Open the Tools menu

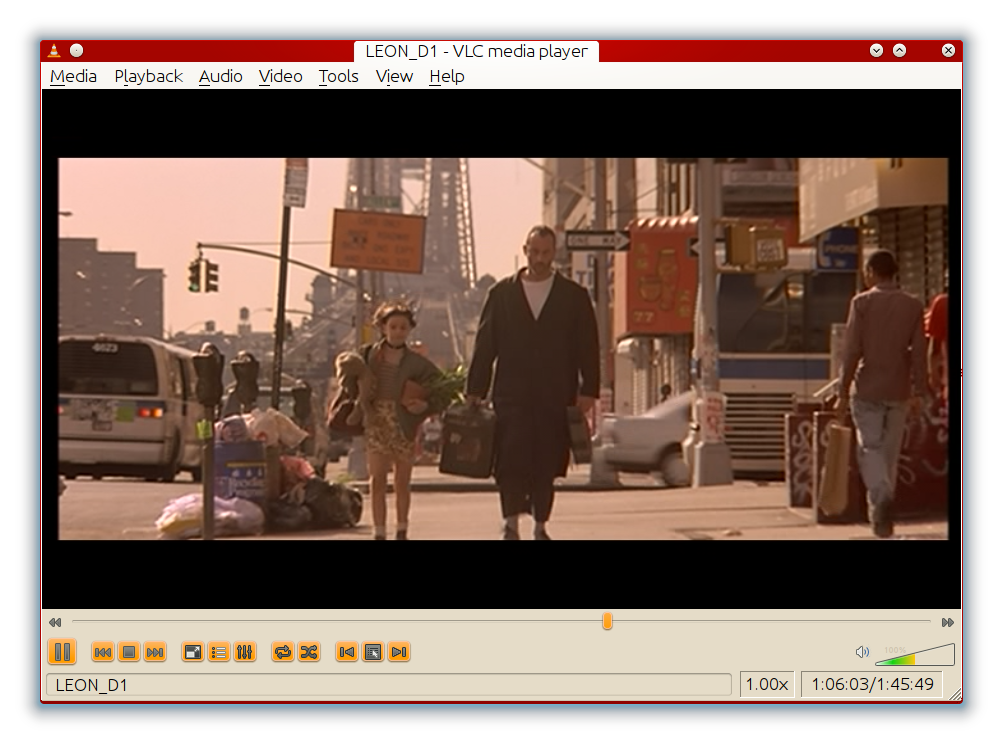click(338, 77)
